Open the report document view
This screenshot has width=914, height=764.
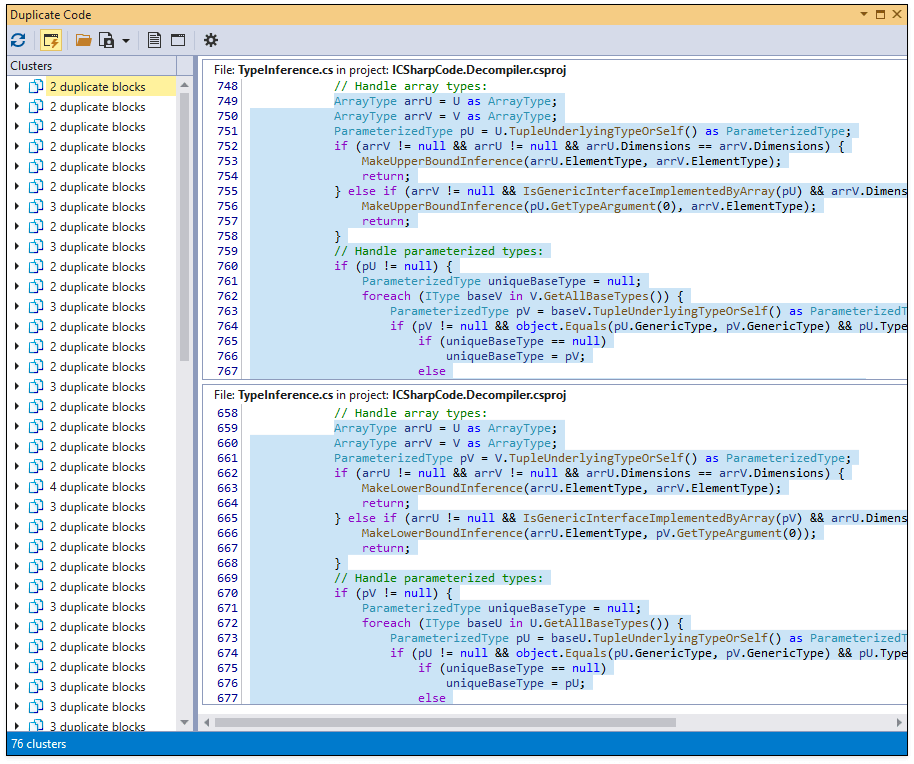click(x=155, y=40)
